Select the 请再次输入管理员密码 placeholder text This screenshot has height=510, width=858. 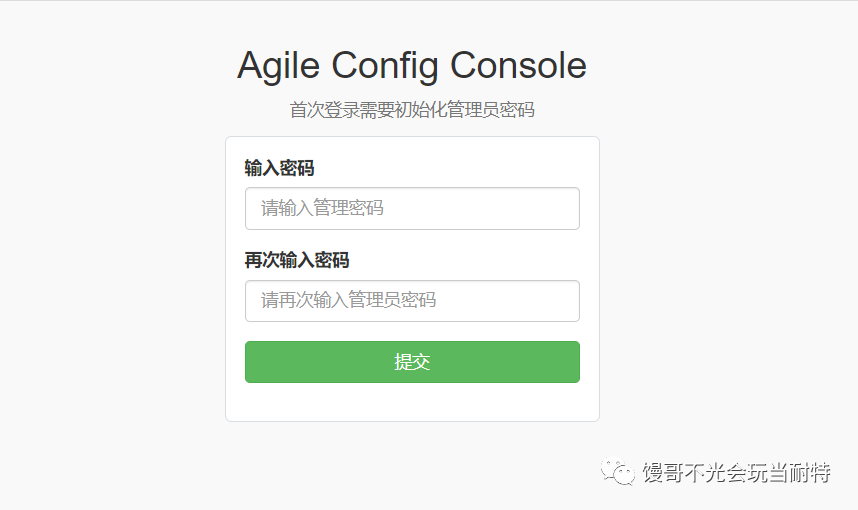pos(349,300)
